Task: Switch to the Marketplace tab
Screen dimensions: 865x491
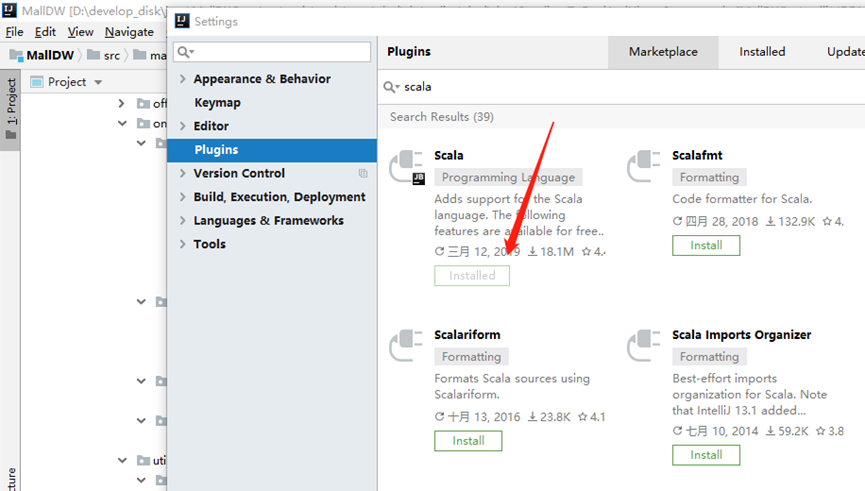Action: 663,52
